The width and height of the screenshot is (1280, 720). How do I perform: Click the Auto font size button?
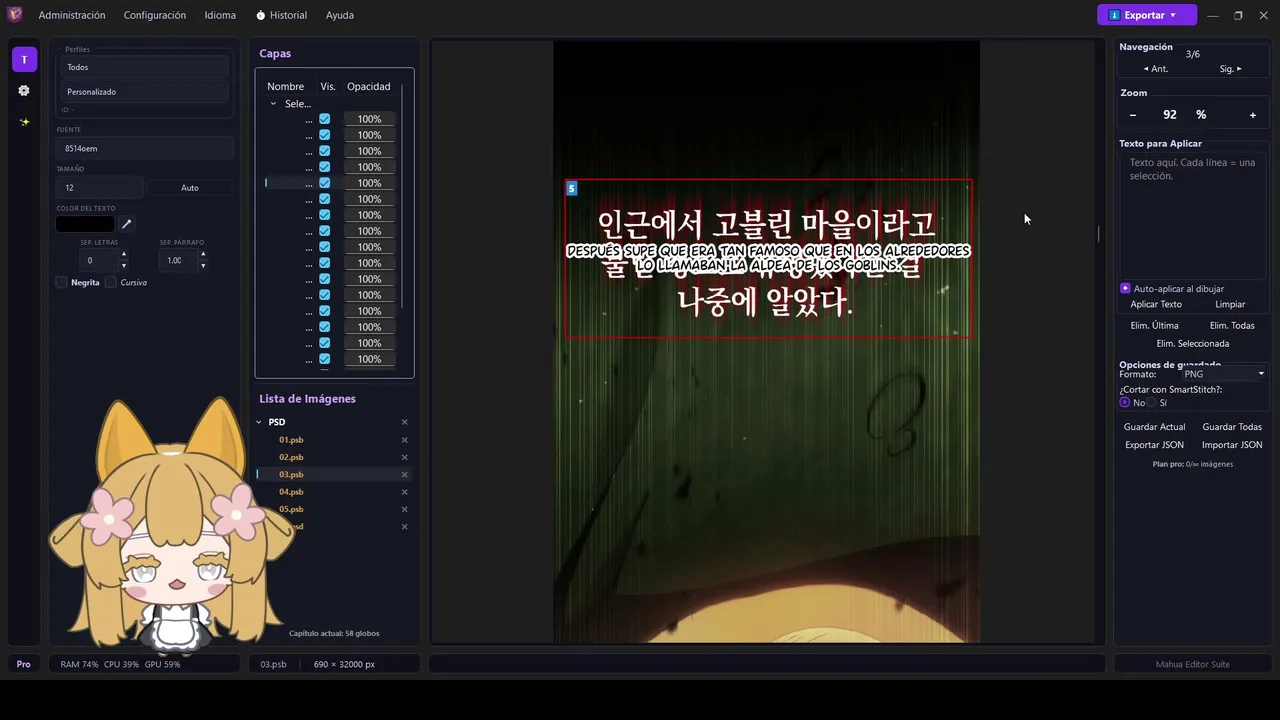point(190,188)
